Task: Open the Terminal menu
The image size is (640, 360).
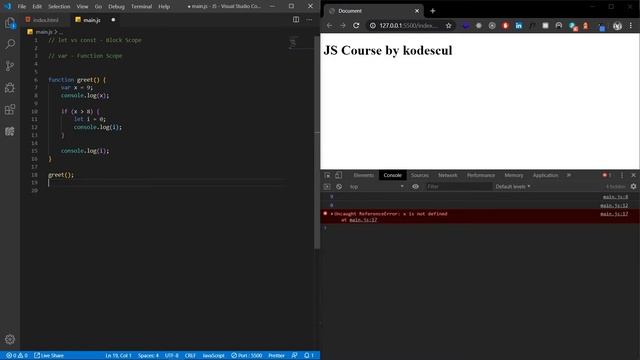Action: [x=142, y=7]
